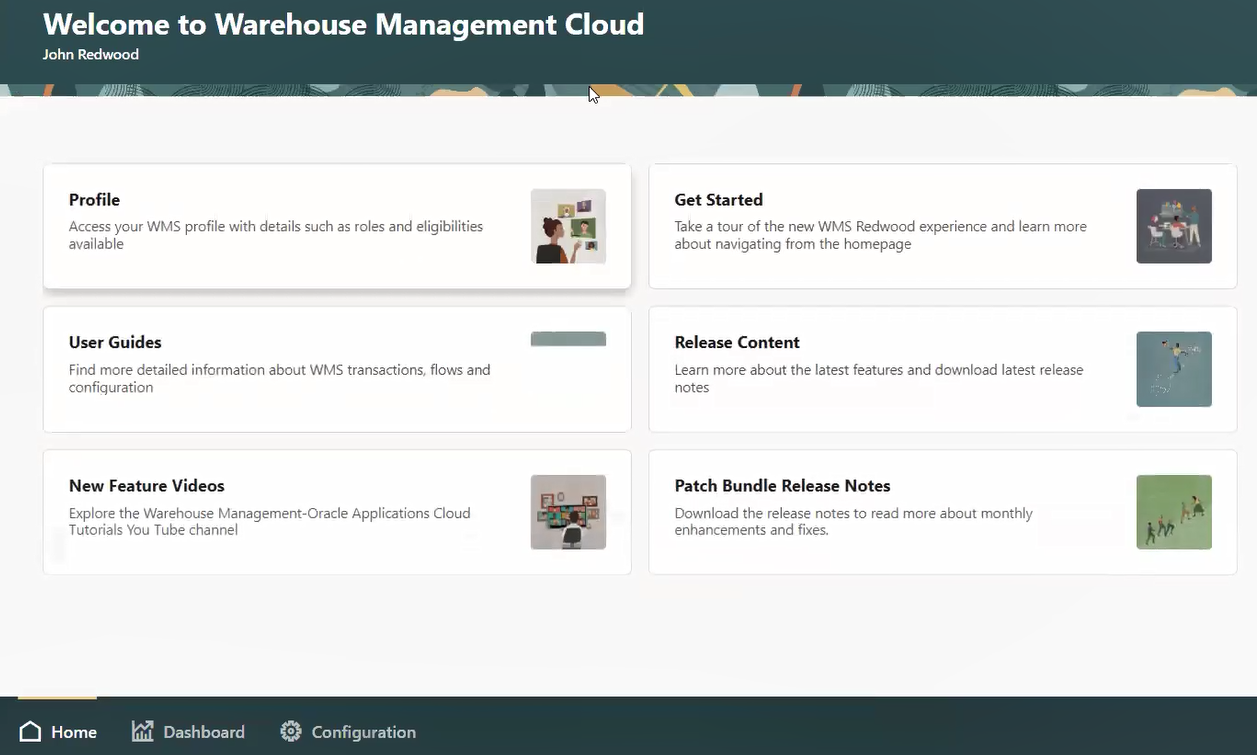The width and height of the screenshot is (1257, 755).
Task: Open the Get Started card title
Action: pyautogui.click(x=719, y=200)
